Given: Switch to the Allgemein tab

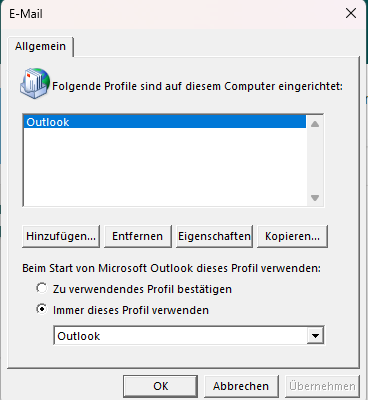Looking at the screenshot, I should pos(40,46).
